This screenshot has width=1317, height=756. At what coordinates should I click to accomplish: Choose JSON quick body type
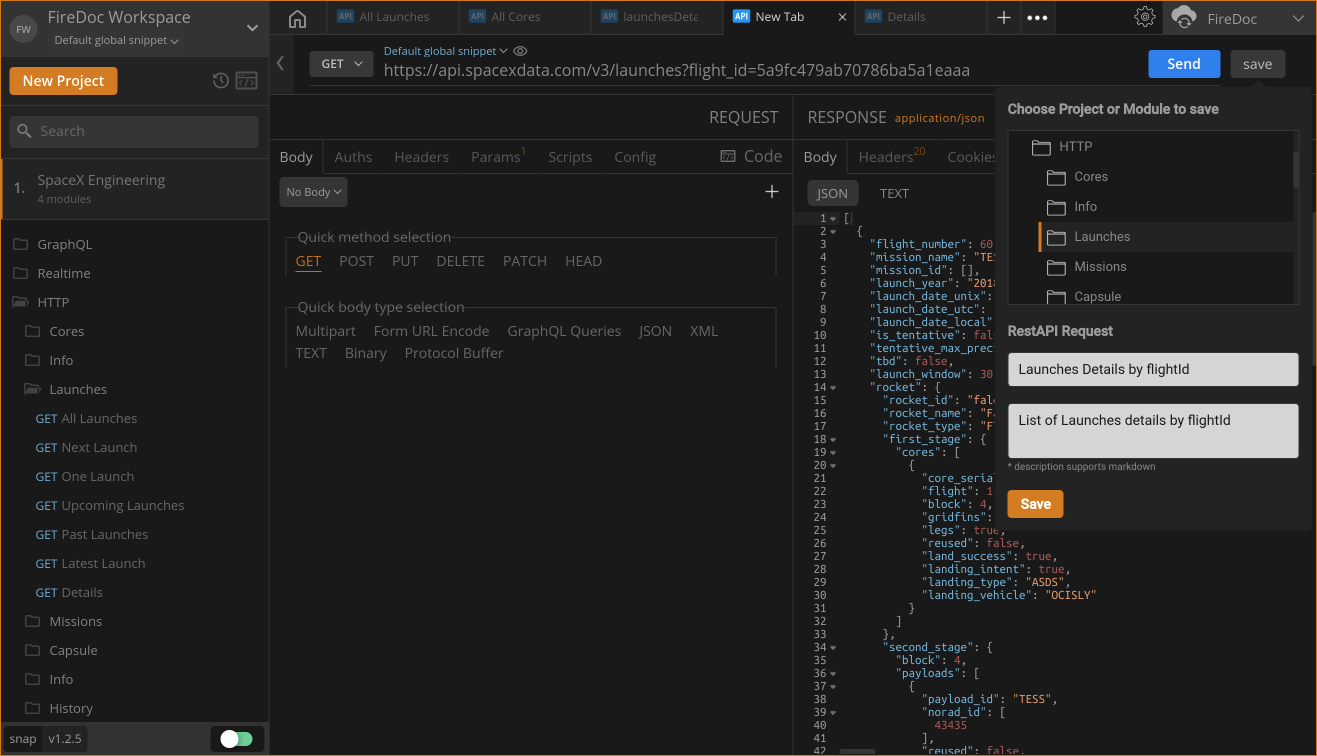click(x=655, y=331)
